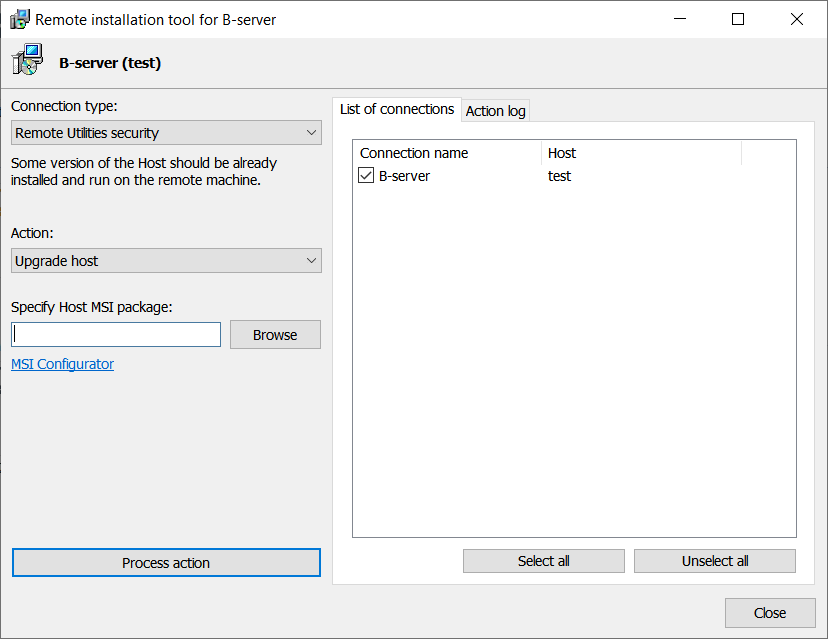Select the test host cell in the B-server row
The image size is (828, 639).
(560, 176)
